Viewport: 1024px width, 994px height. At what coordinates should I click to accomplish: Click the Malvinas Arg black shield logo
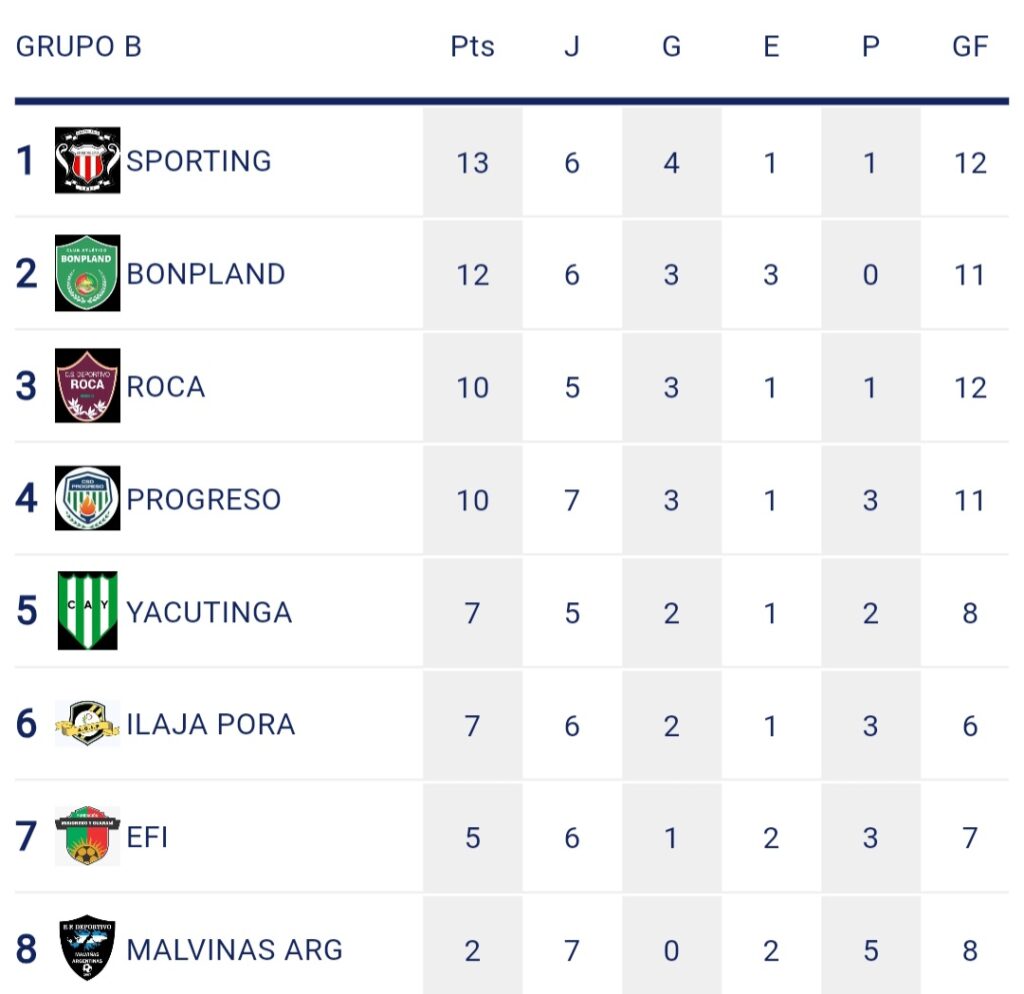[x=88, y=948]
